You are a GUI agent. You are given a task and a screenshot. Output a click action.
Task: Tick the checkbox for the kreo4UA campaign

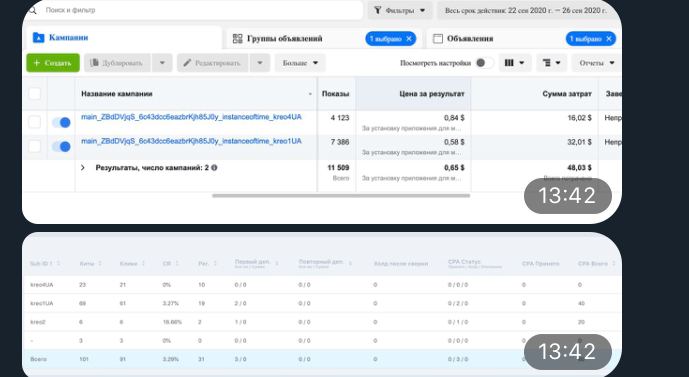[x=35, y=122]
